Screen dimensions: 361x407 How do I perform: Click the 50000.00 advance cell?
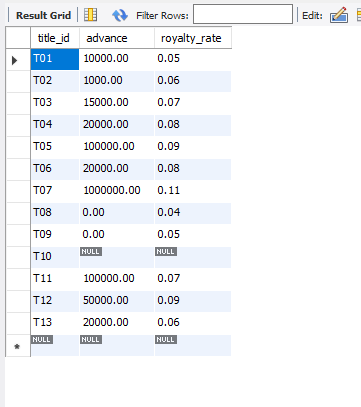[117, 301]
